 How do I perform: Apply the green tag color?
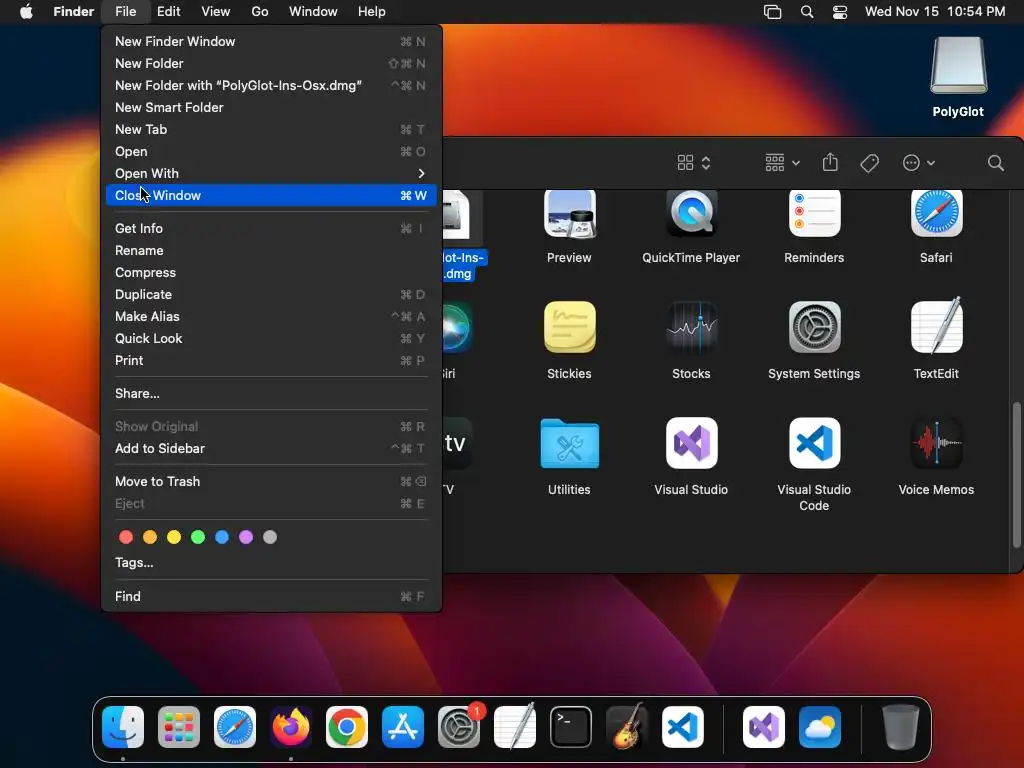coord(198,537)
